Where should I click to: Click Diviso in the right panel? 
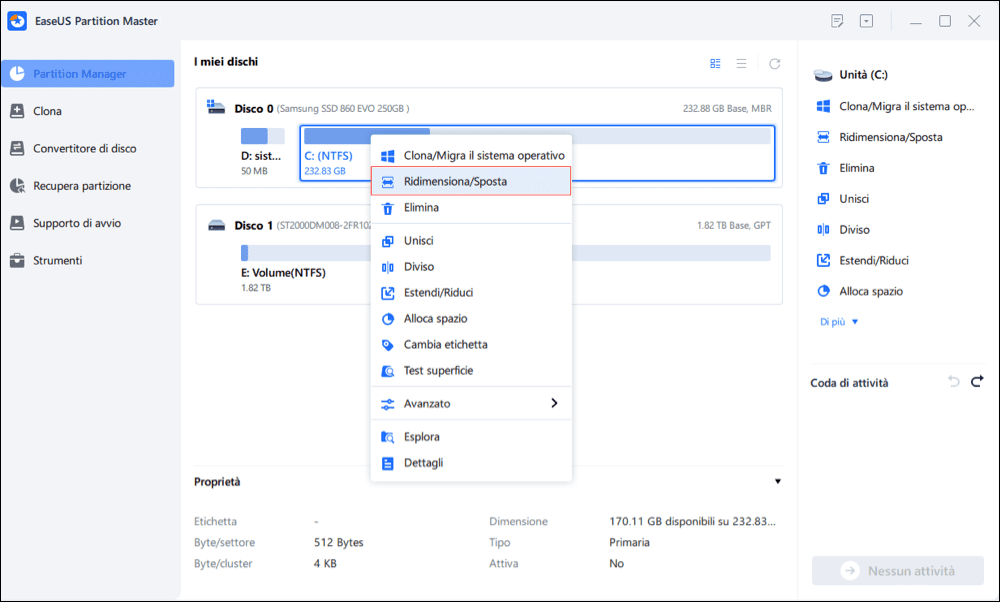click(x=843, y=230)
